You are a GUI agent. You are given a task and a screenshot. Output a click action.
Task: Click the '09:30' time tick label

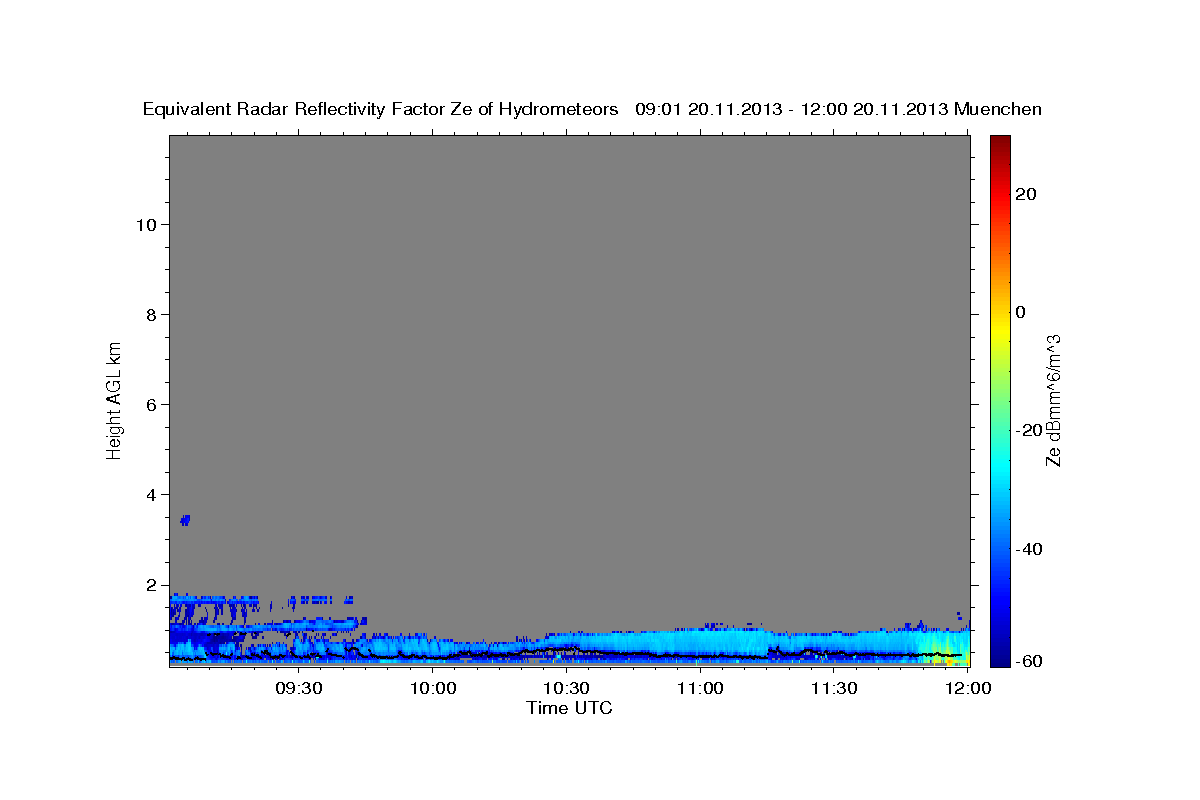(299, 688)
